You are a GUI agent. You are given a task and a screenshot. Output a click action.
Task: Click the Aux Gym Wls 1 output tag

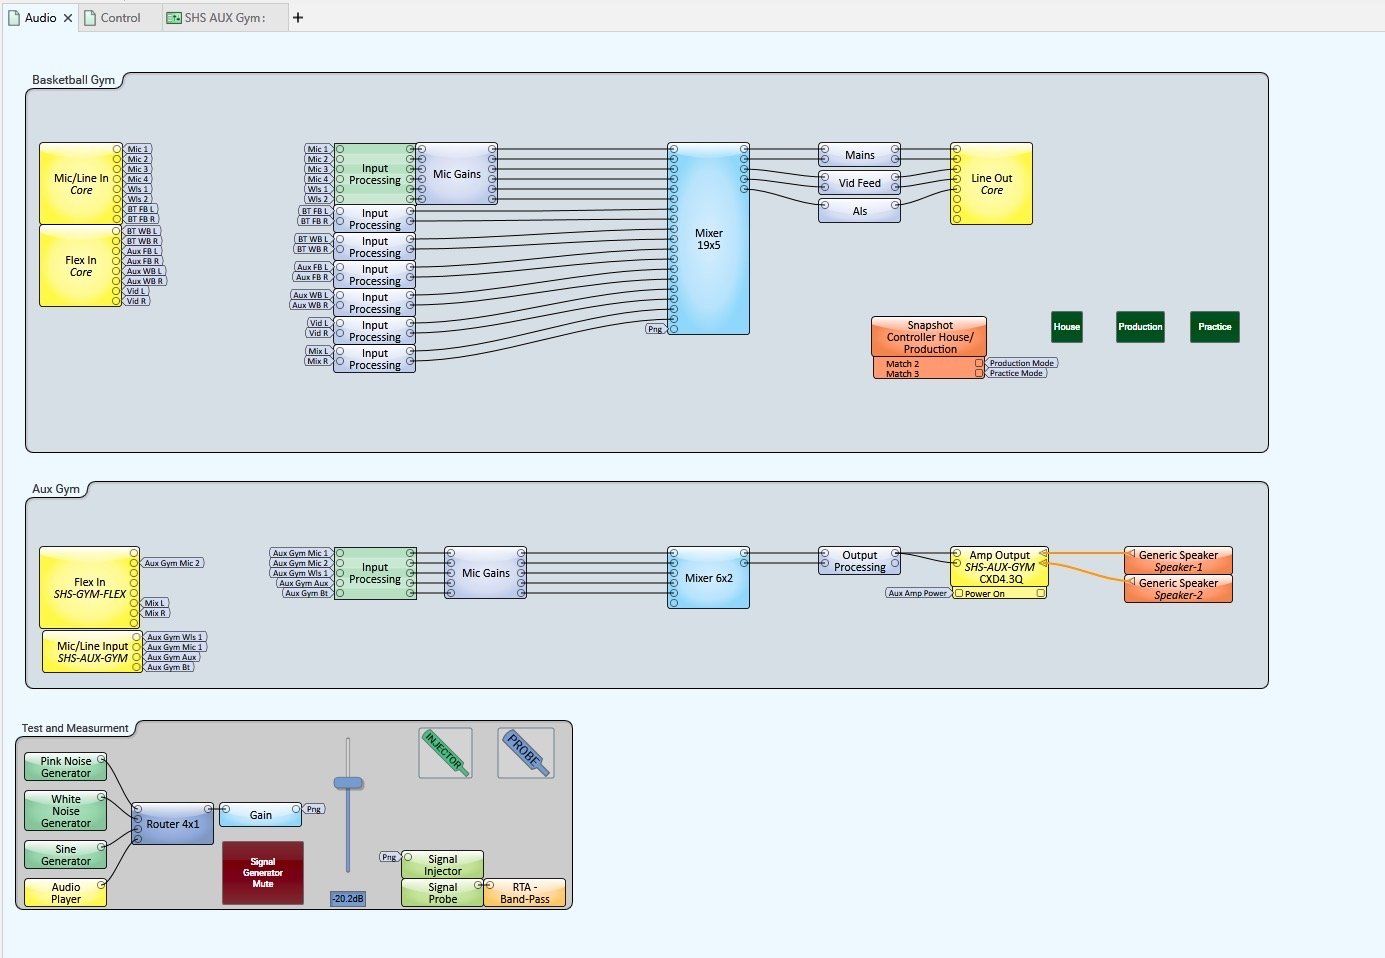(x=175, y=637)
